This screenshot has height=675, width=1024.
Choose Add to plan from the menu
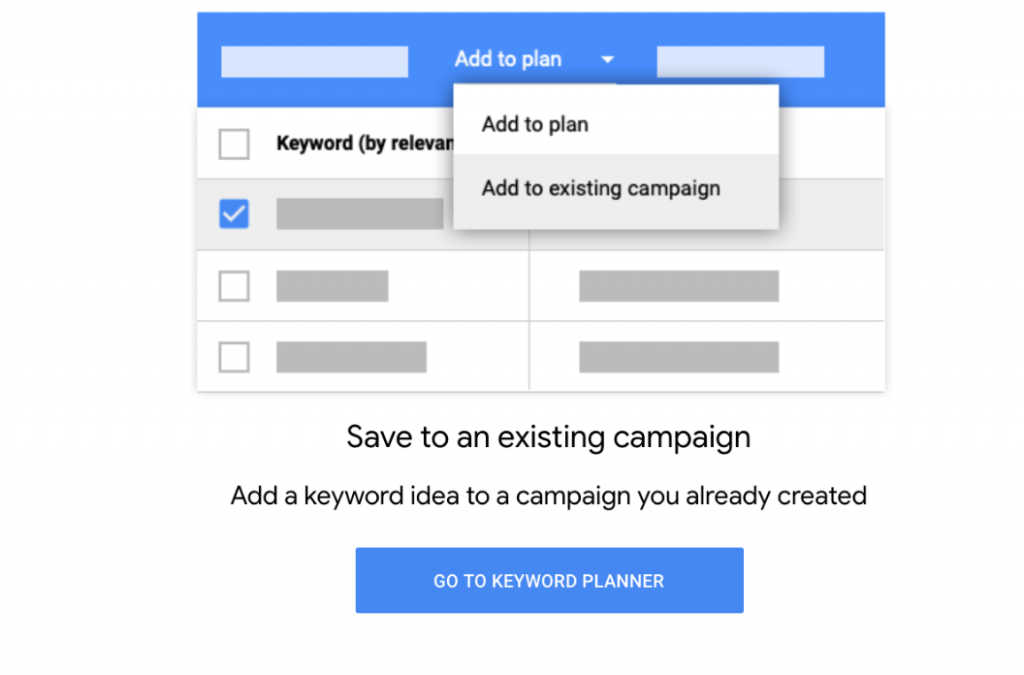(x=535, y=125)
